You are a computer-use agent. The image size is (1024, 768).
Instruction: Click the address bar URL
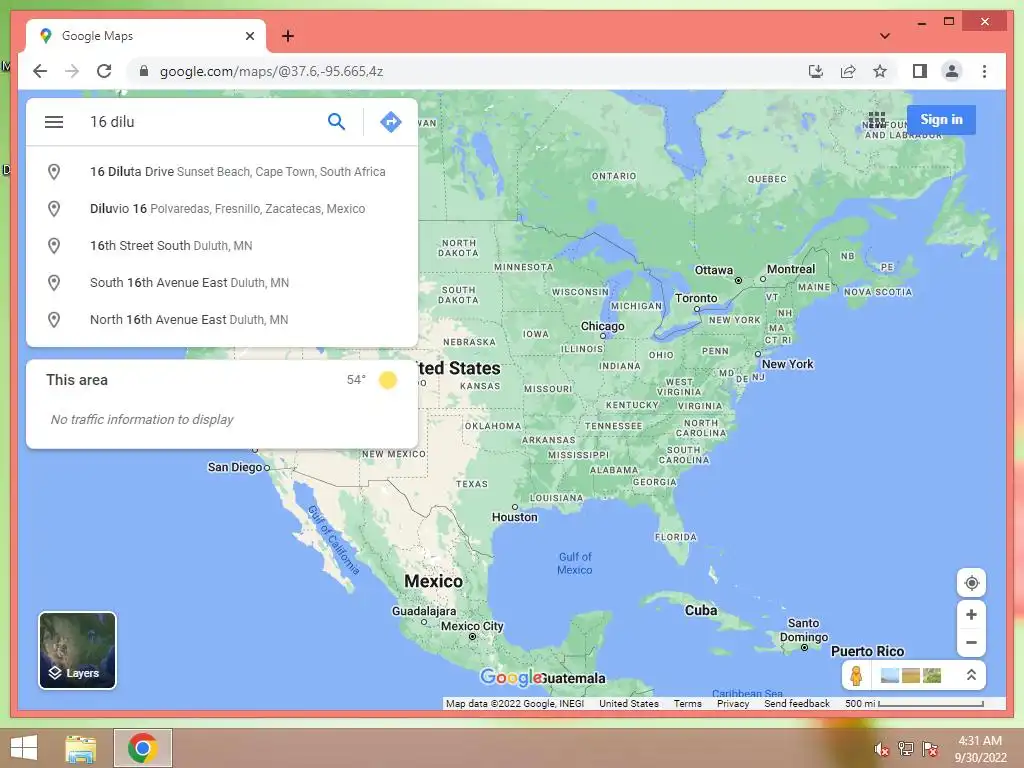coord(272,71)
